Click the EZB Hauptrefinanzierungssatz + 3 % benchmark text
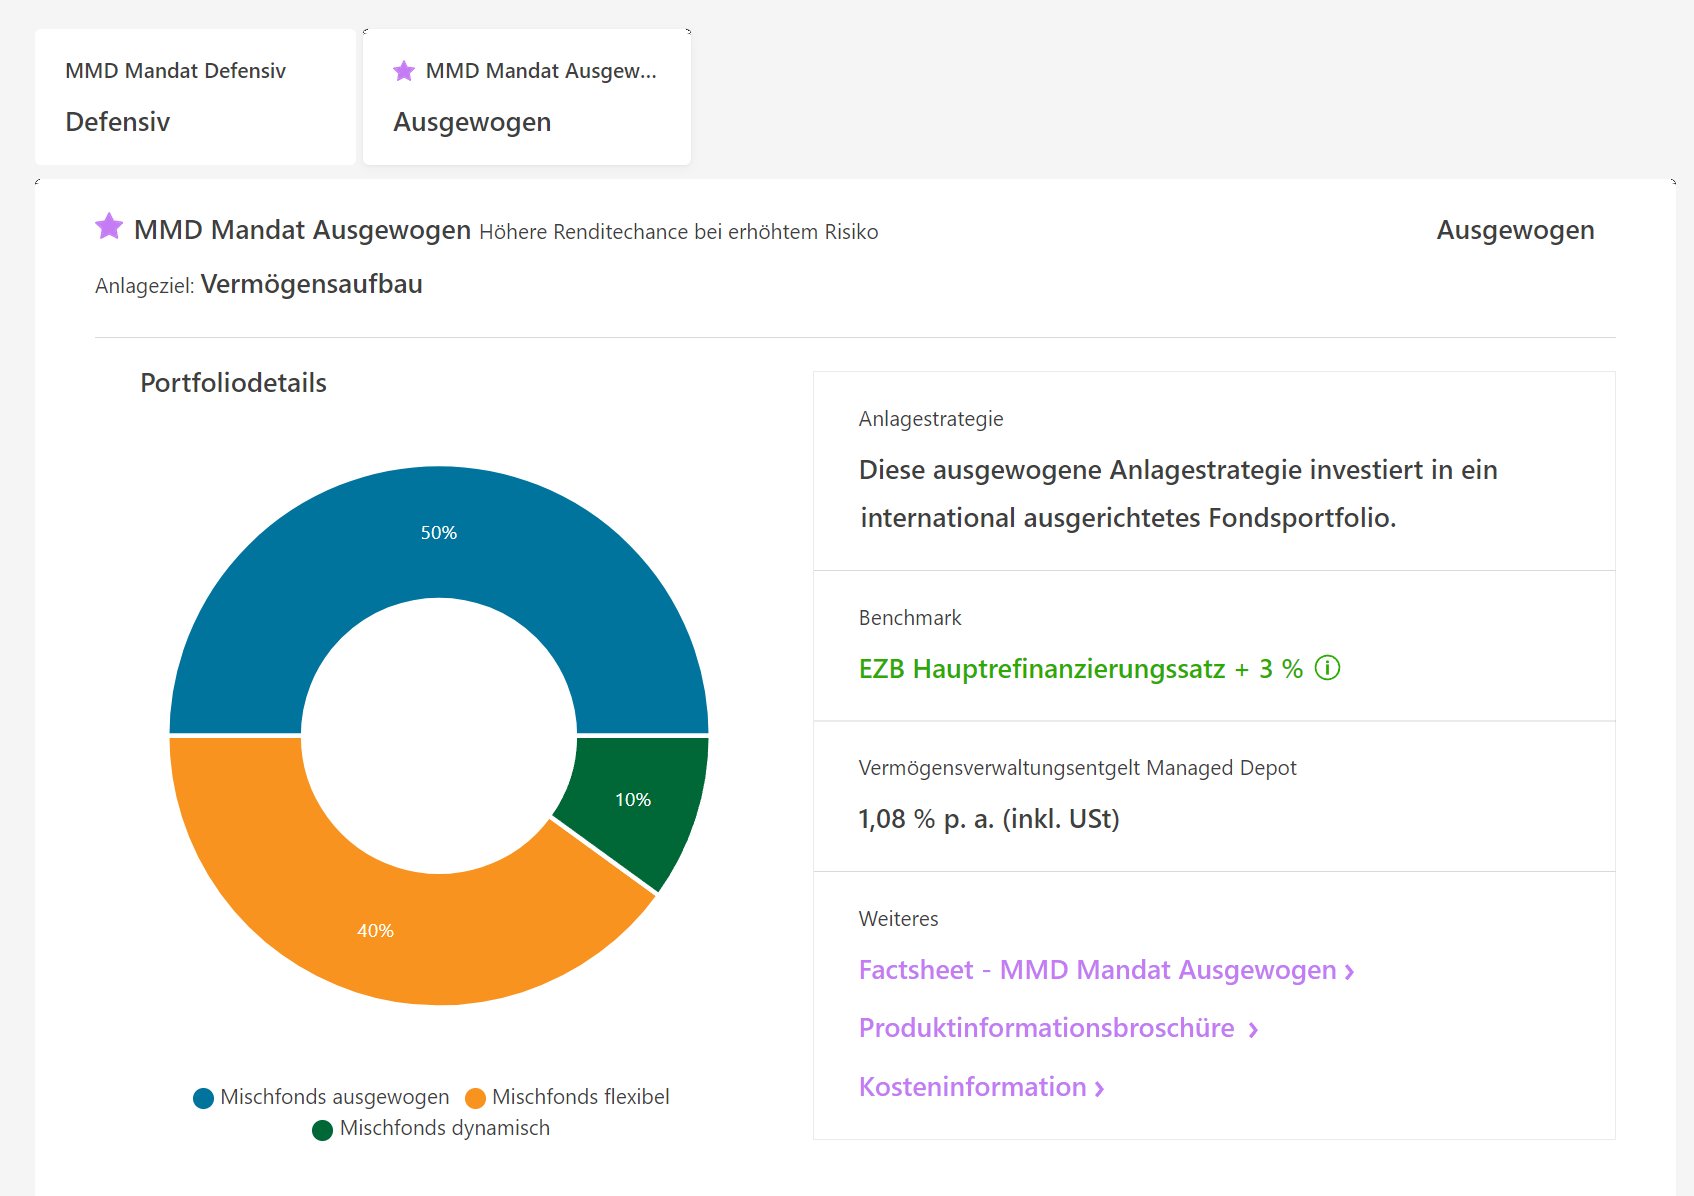 pos(1080,669)
